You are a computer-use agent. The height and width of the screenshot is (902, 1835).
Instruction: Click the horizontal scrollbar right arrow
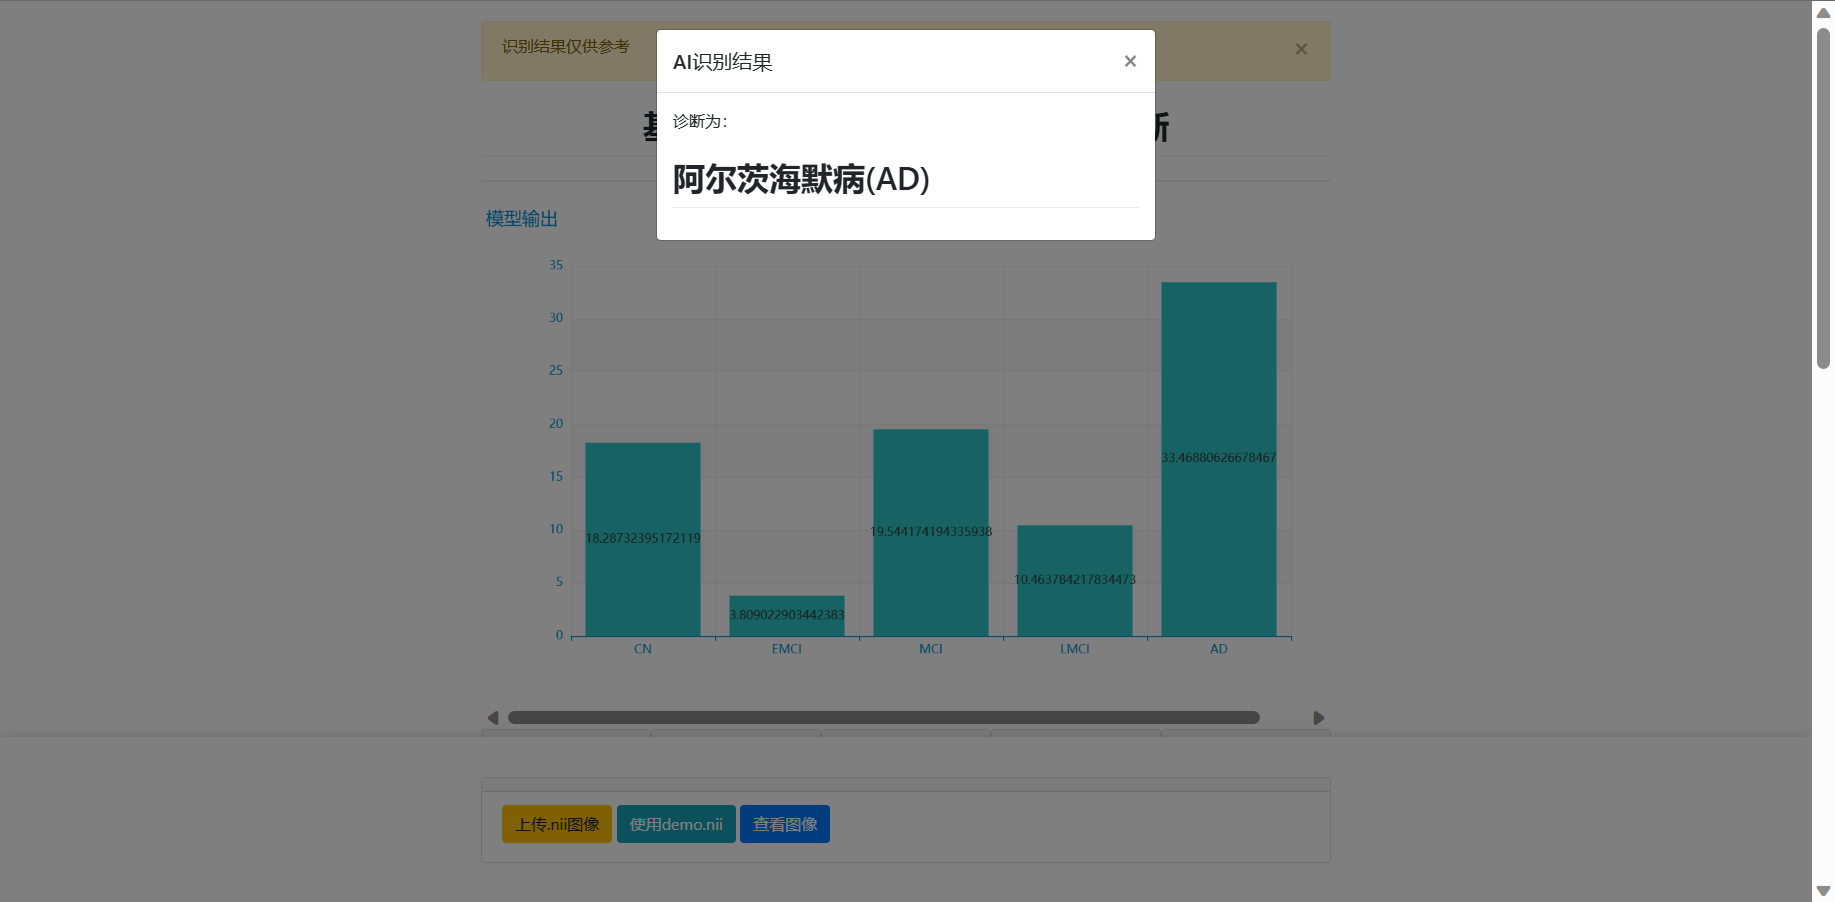click(x=1318, y=718)
